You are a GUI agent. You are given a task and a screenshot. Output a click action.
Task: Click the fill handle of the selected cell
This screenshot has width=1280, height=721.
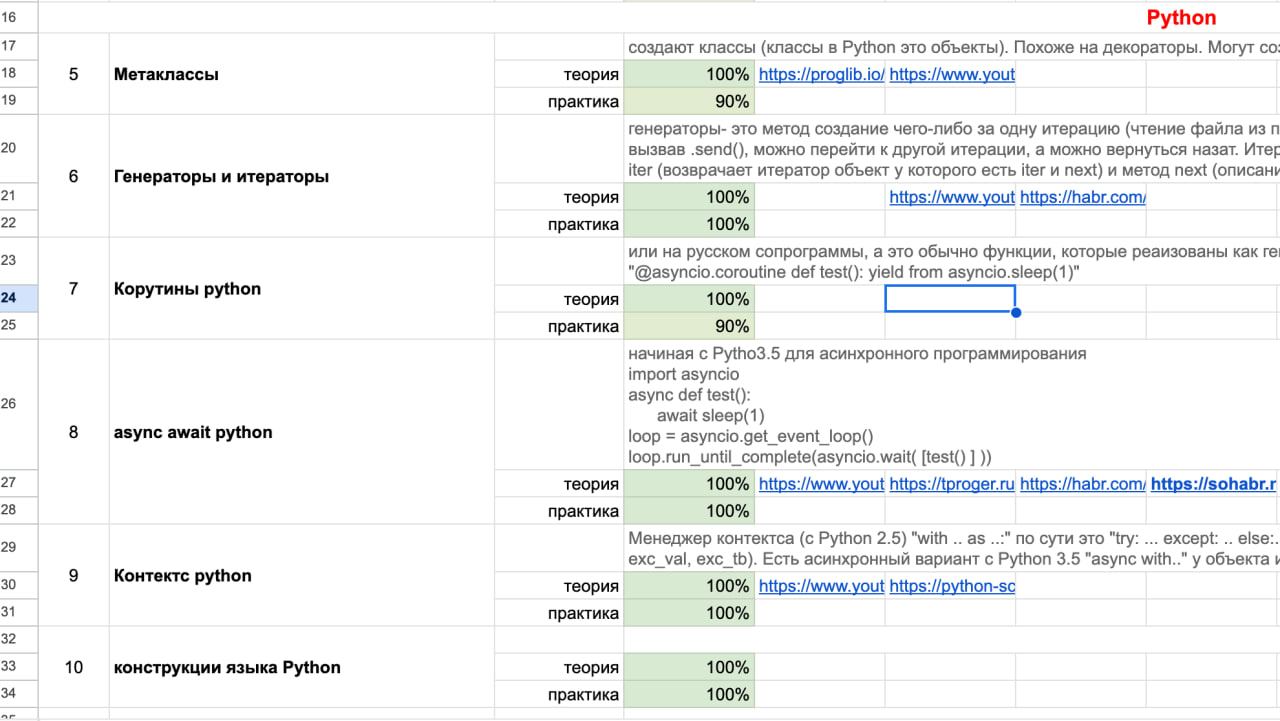[x=1016, y=313]
